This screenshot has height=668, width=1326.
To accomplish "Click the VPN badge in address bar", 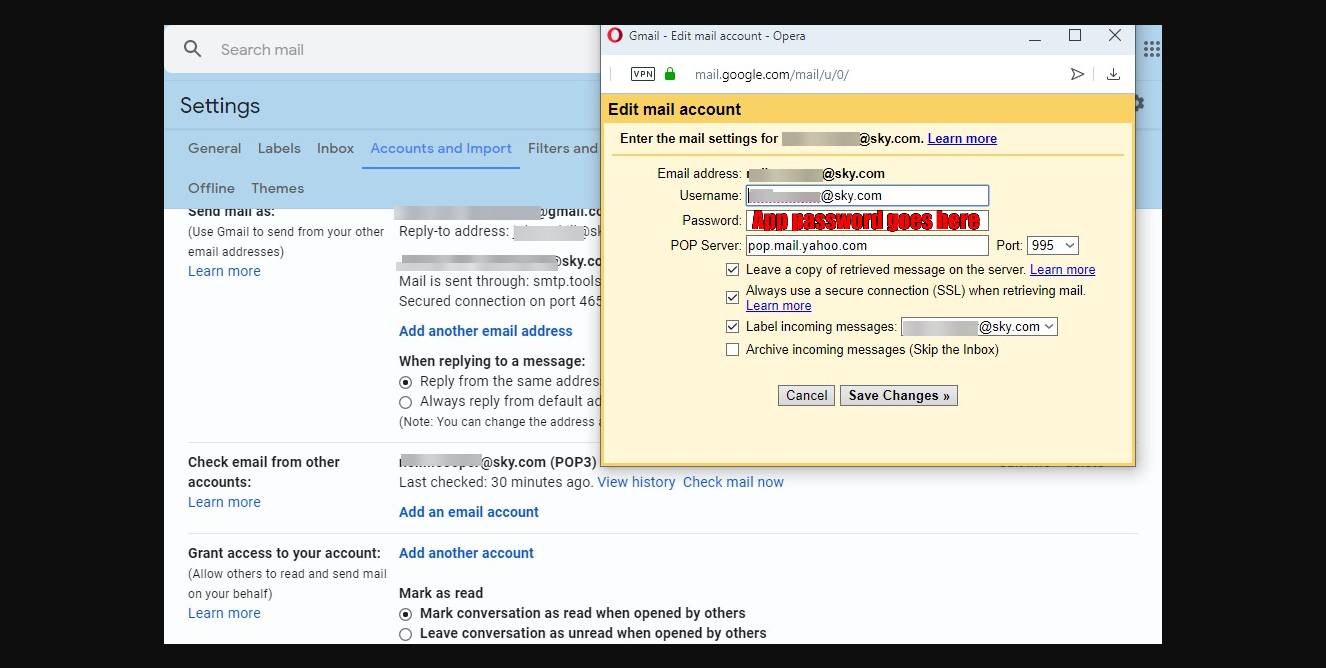I will [x=642, y=74].
